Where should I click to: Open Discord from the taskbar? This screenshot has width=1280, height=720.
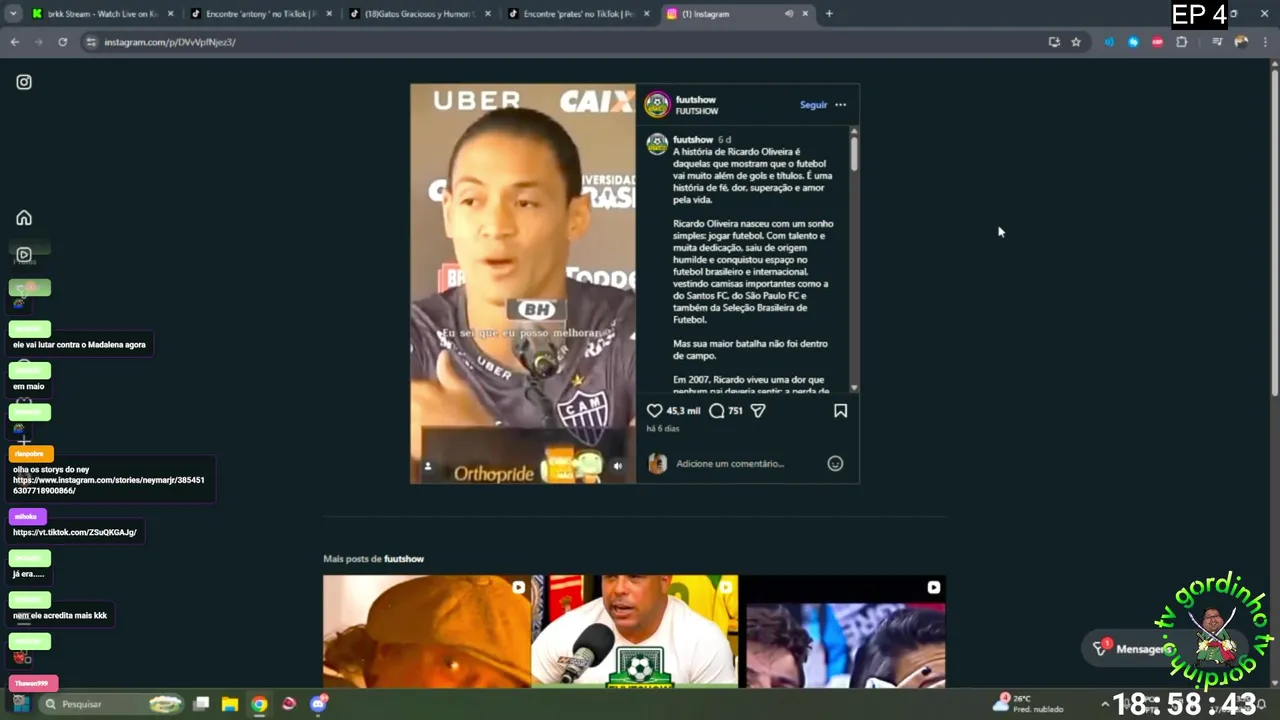click(318, 704)
